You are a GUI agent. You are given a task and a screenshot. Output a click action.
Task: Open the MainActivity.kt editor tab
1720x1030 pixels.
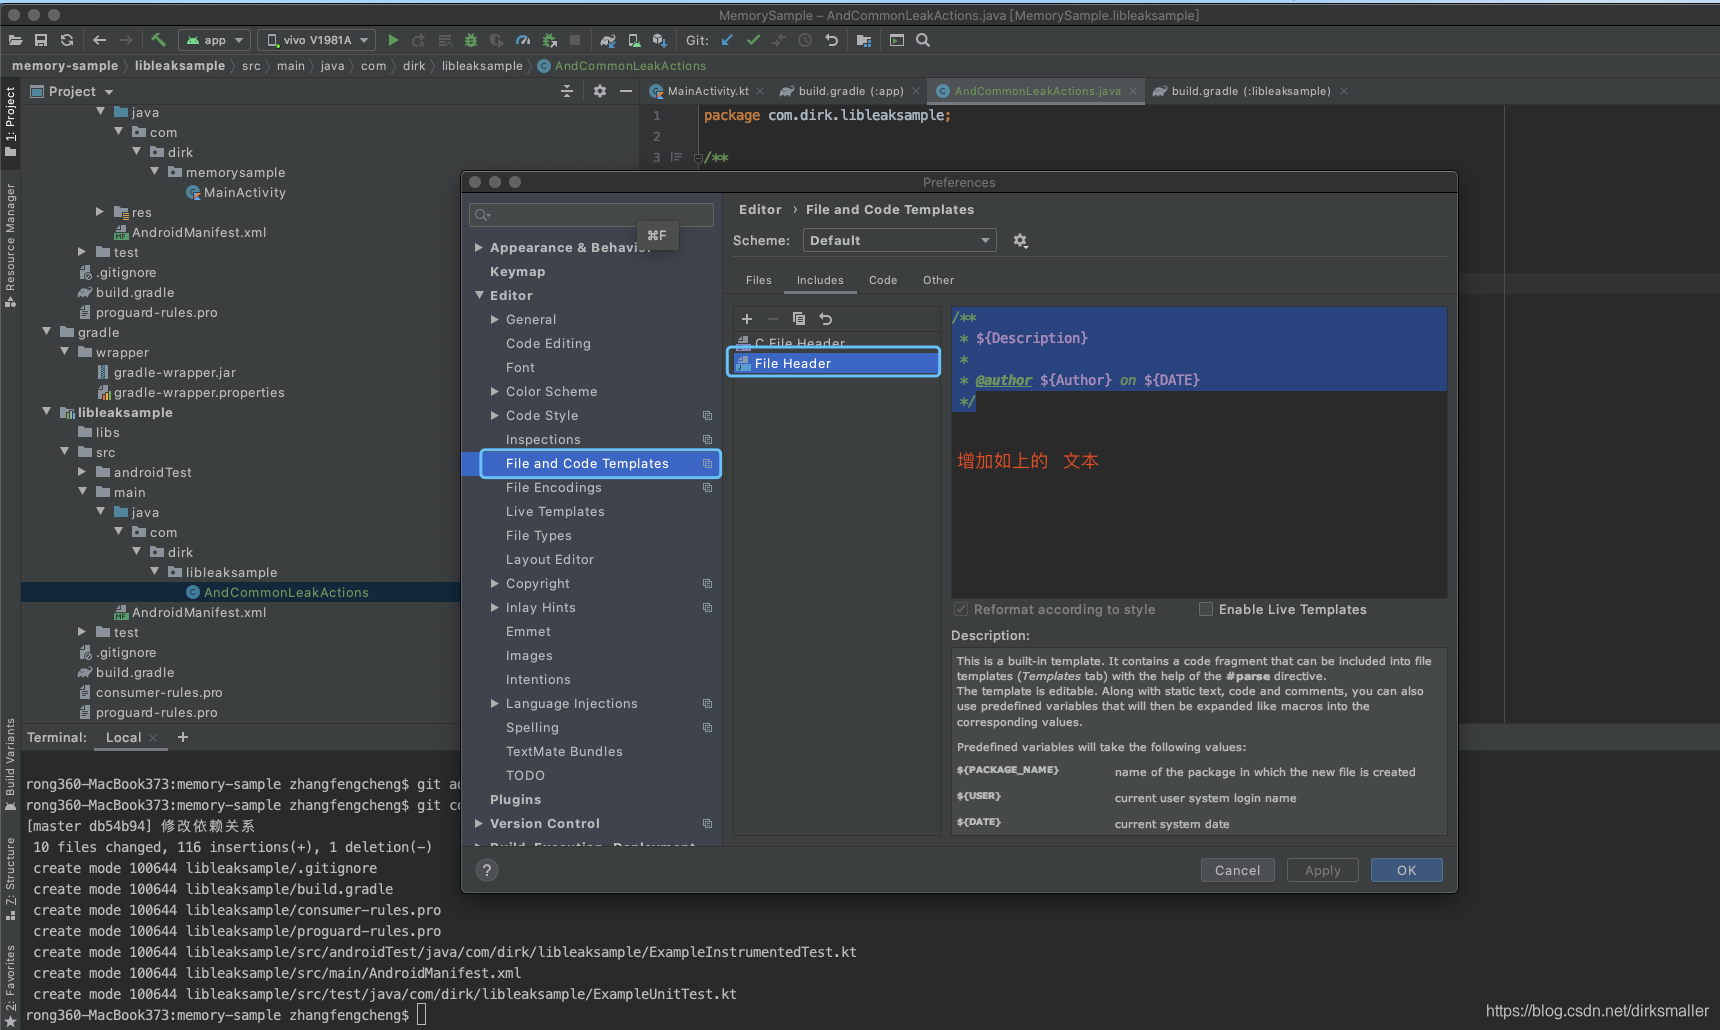pos(708,91)
